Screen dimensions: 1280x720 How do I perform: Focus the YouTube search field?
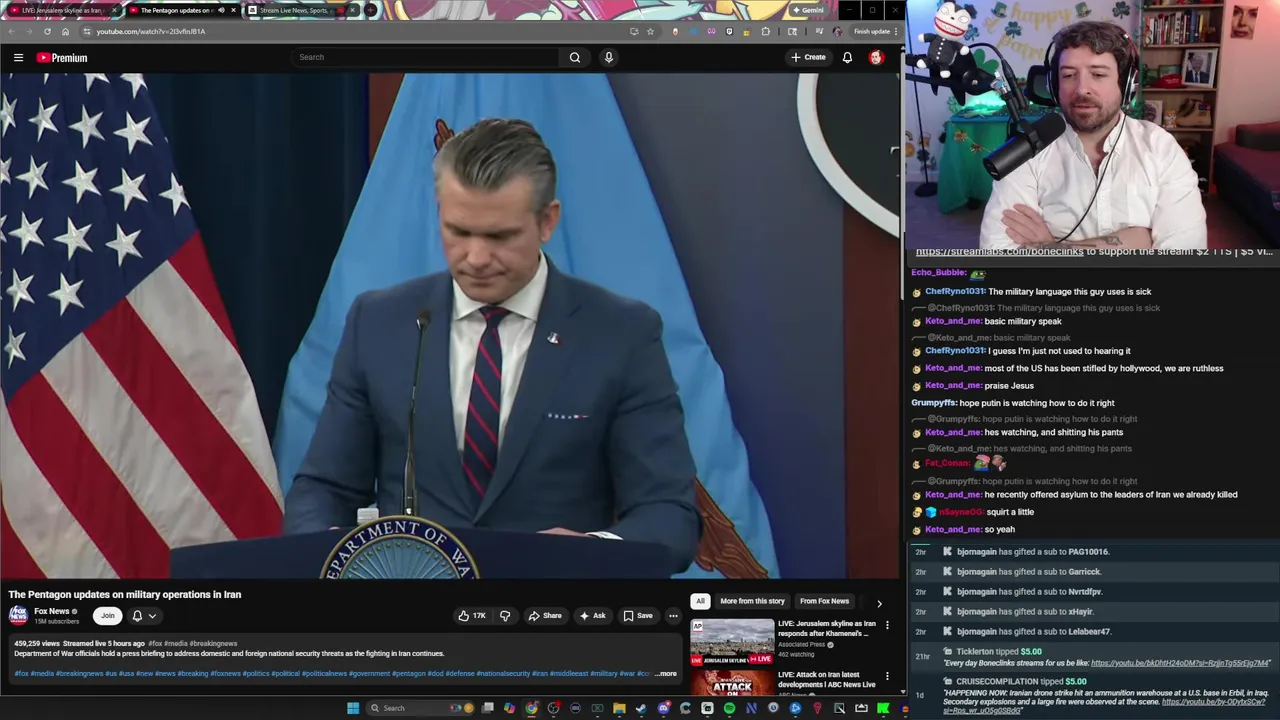(425, 57)
